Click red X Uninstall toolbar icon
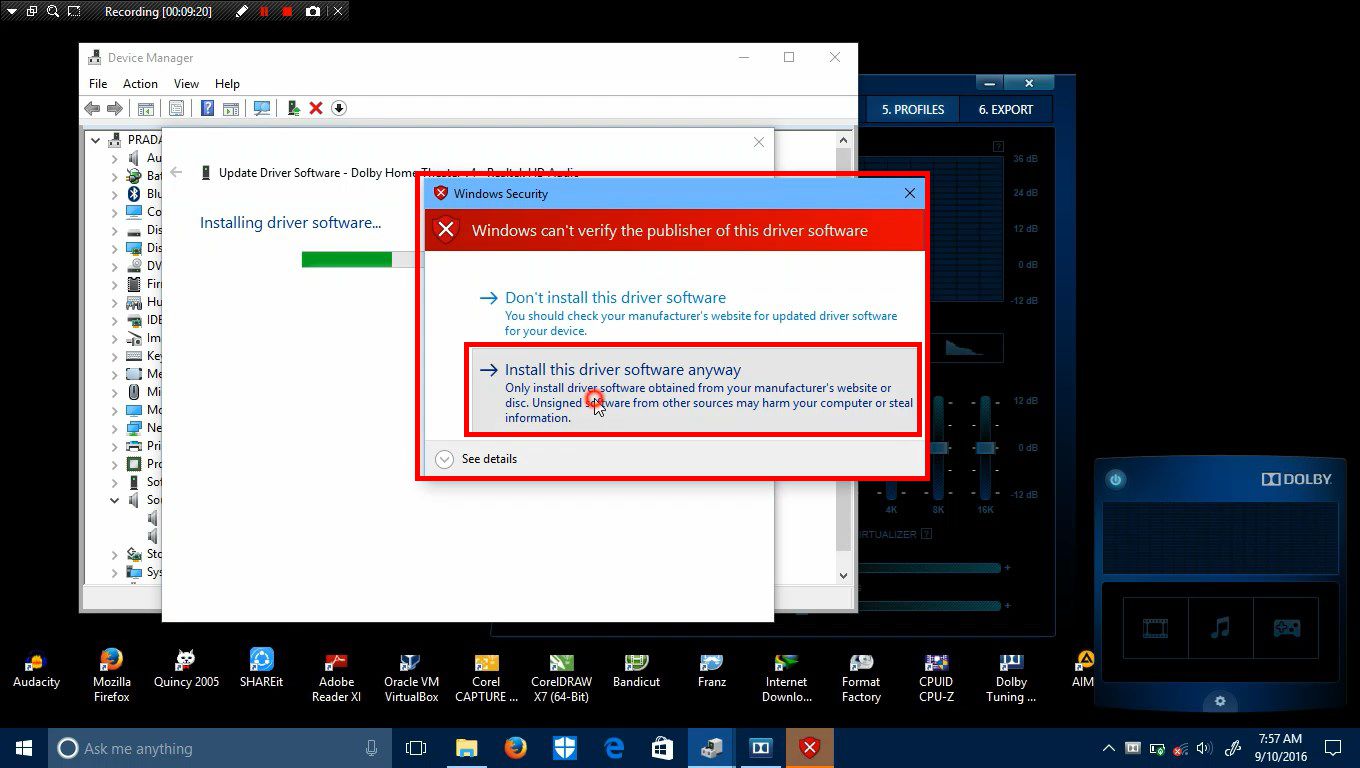 316,108
